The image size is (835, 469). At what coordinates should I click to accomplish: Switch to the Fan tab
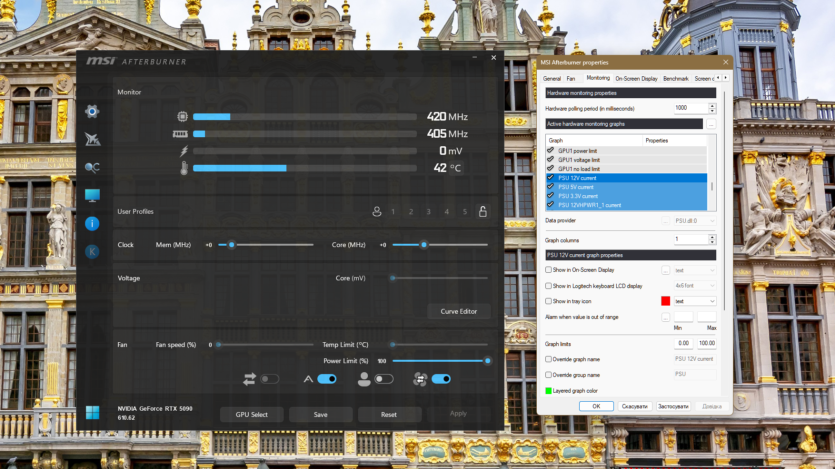(571, 79)
